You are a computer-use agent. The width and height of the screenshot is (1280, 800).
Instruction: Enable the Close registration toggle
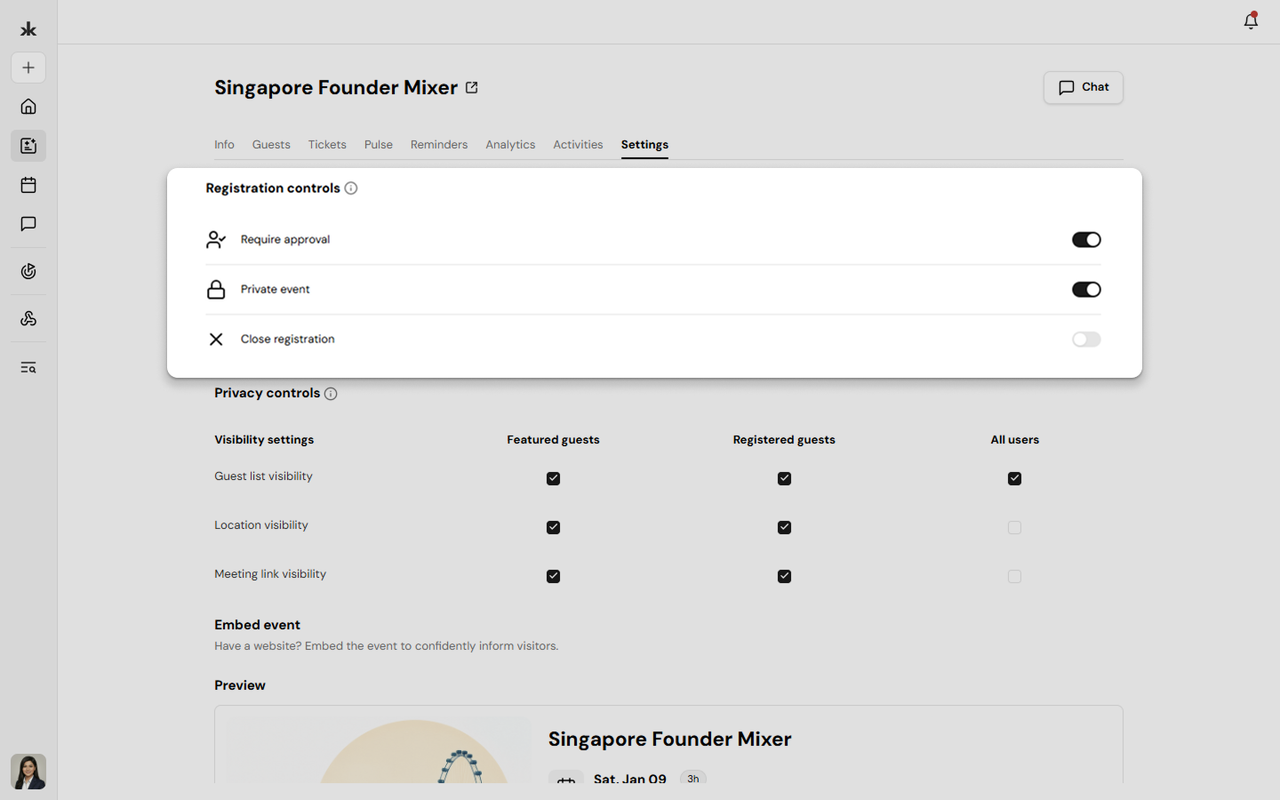tap(1086, 340)
